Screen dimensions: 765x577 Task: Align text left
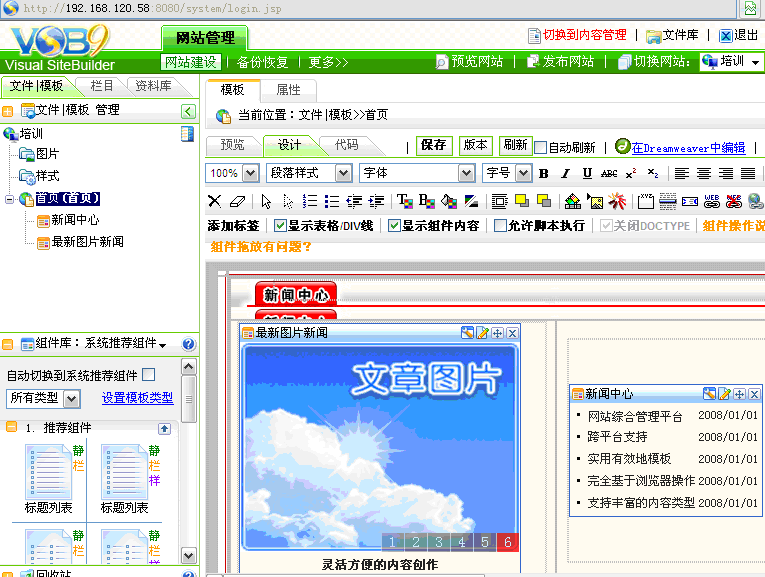tap(682, 173)
